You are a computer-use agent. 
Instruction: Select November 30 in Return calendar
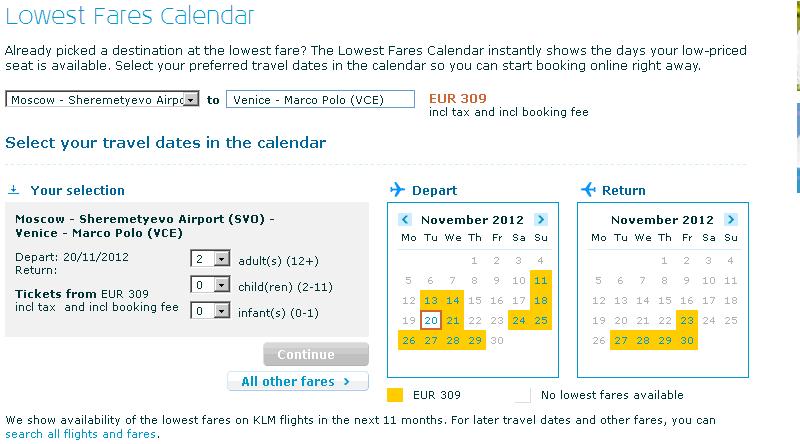tap(687, 340)
